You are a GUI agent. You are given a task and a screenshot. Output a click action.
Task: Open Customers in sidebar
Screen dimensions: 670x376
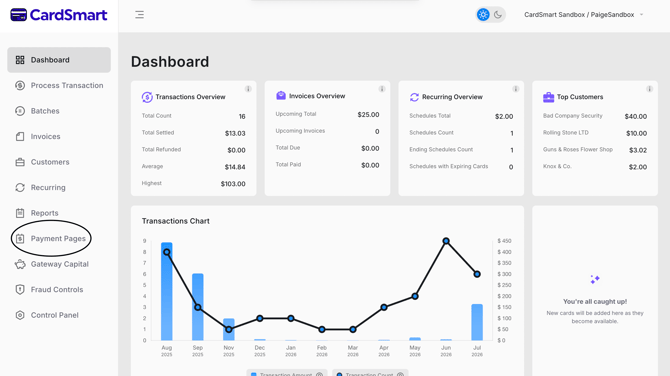click(x=59, y=162)
